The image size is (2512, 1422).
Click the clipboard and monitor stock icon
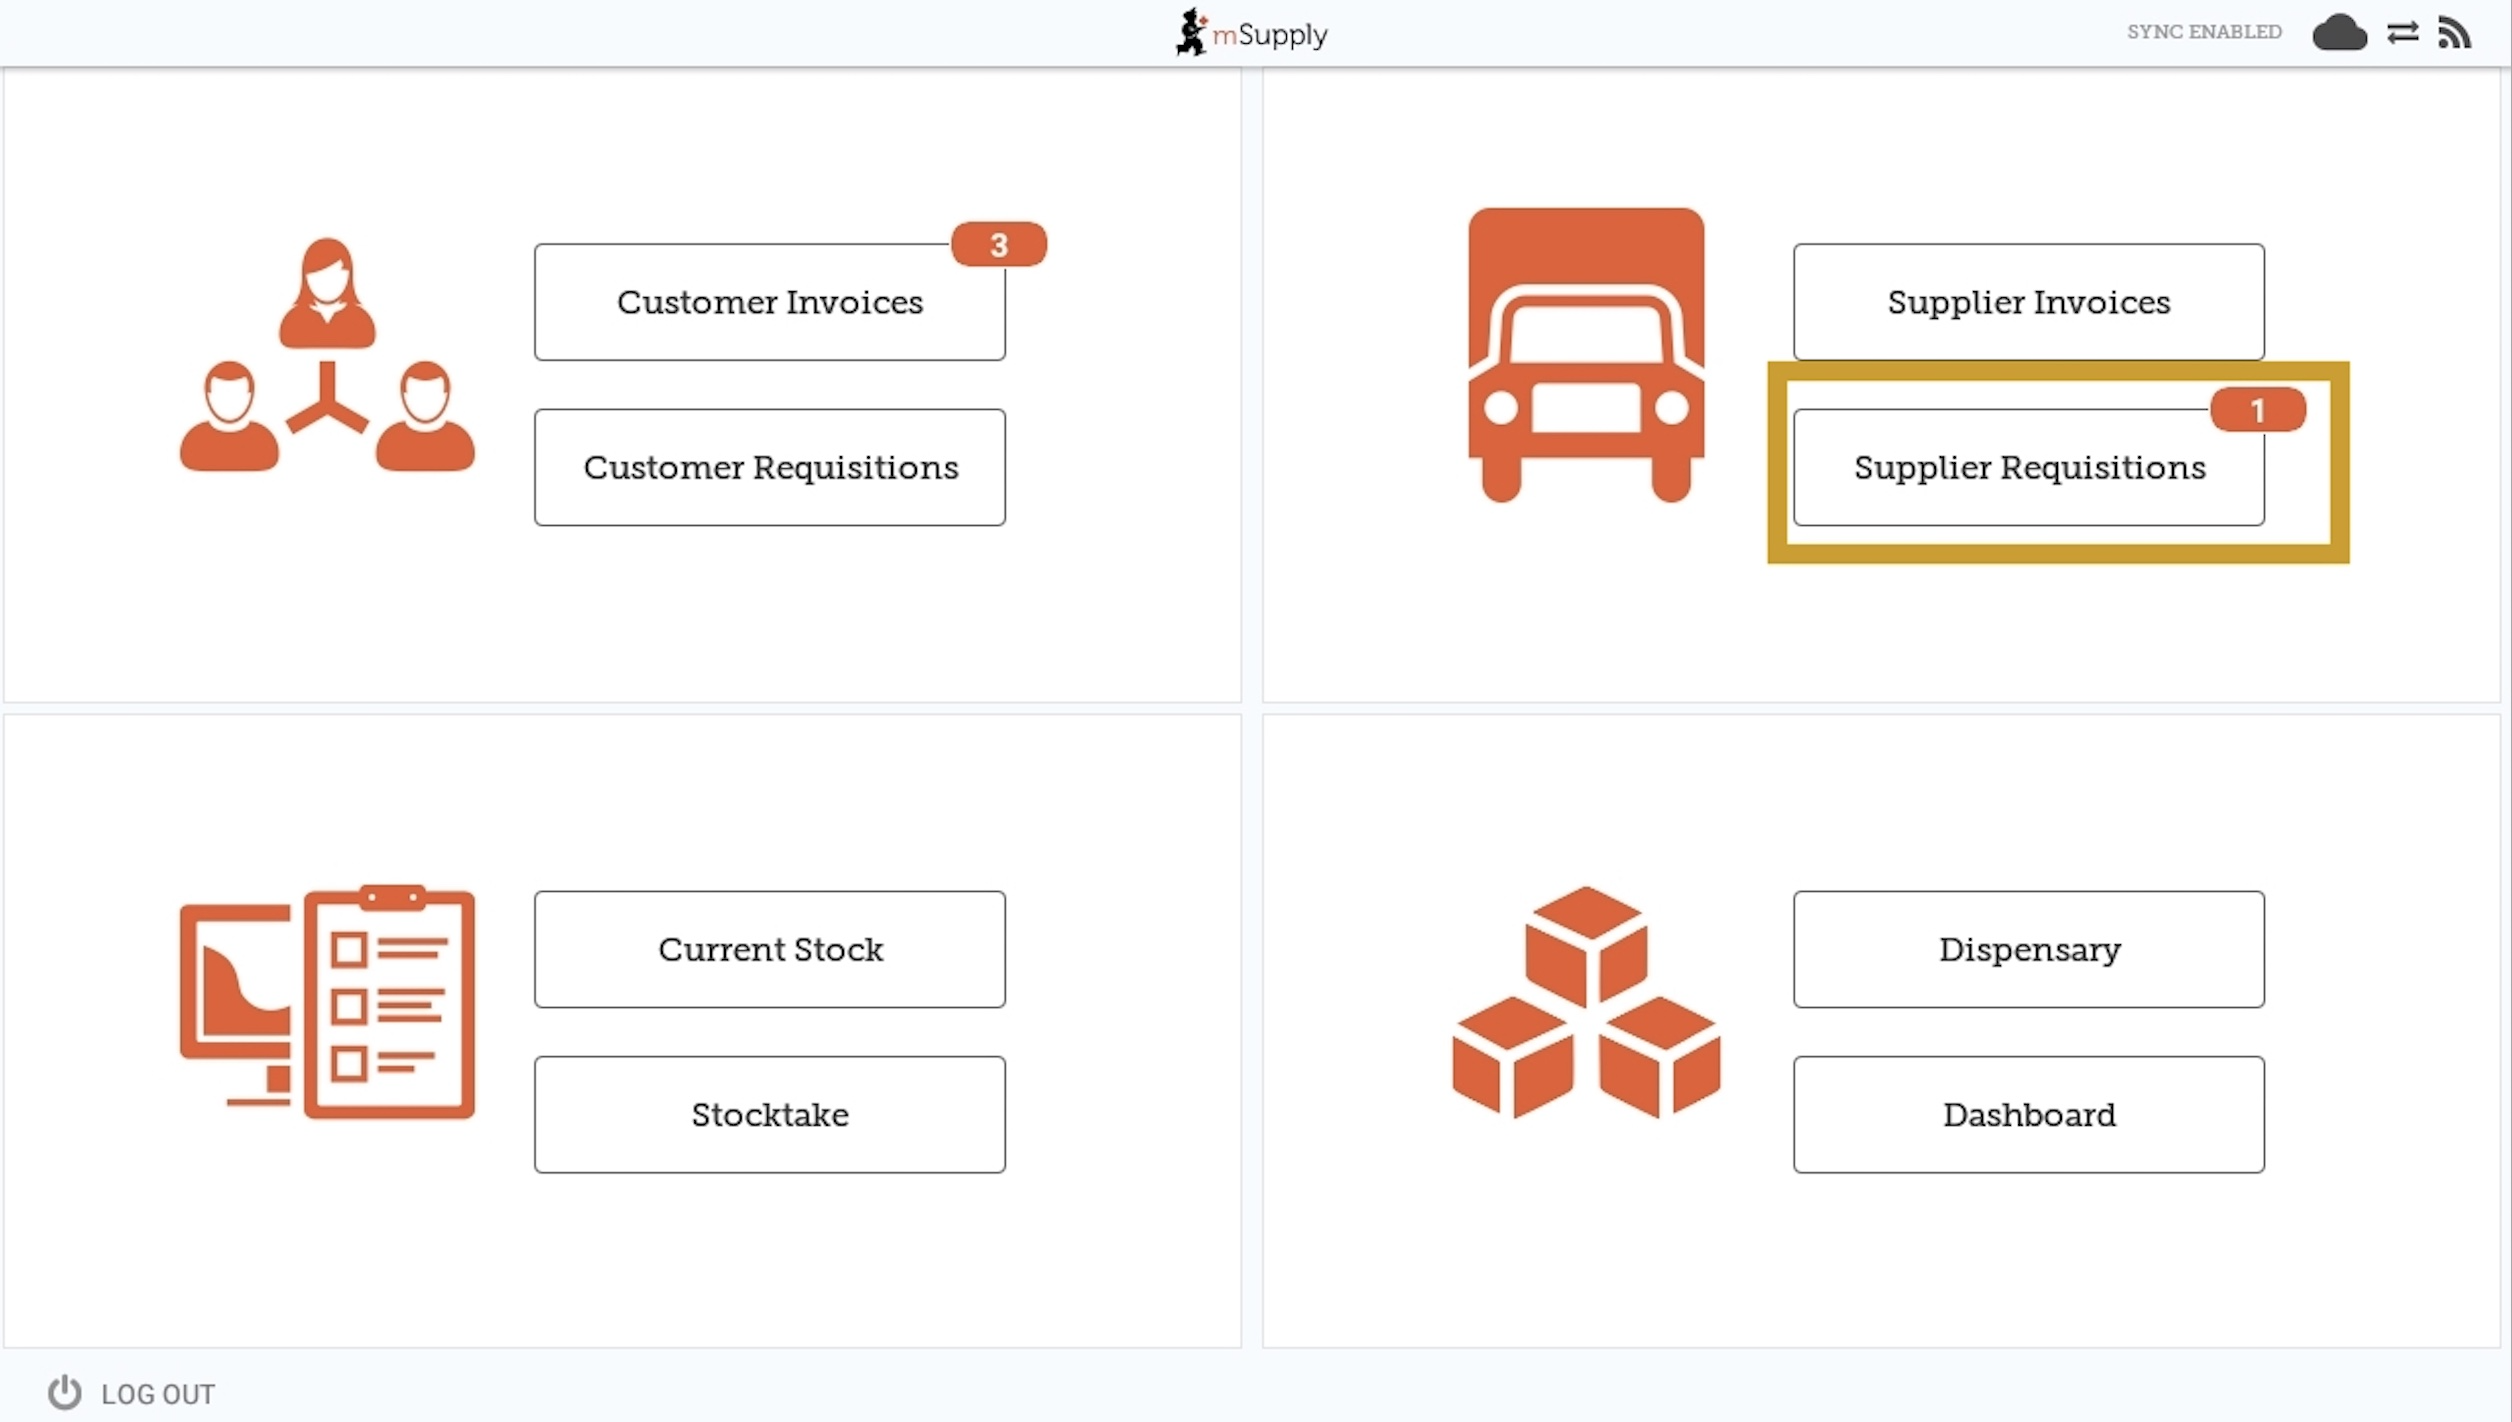pos(327,1002)
